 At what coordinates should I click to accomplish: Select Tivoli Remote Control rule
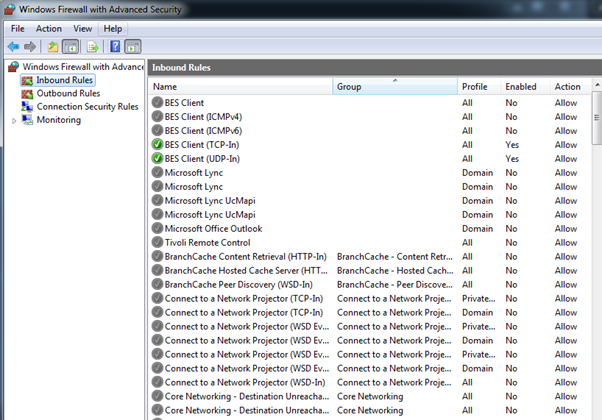point(207,242)
